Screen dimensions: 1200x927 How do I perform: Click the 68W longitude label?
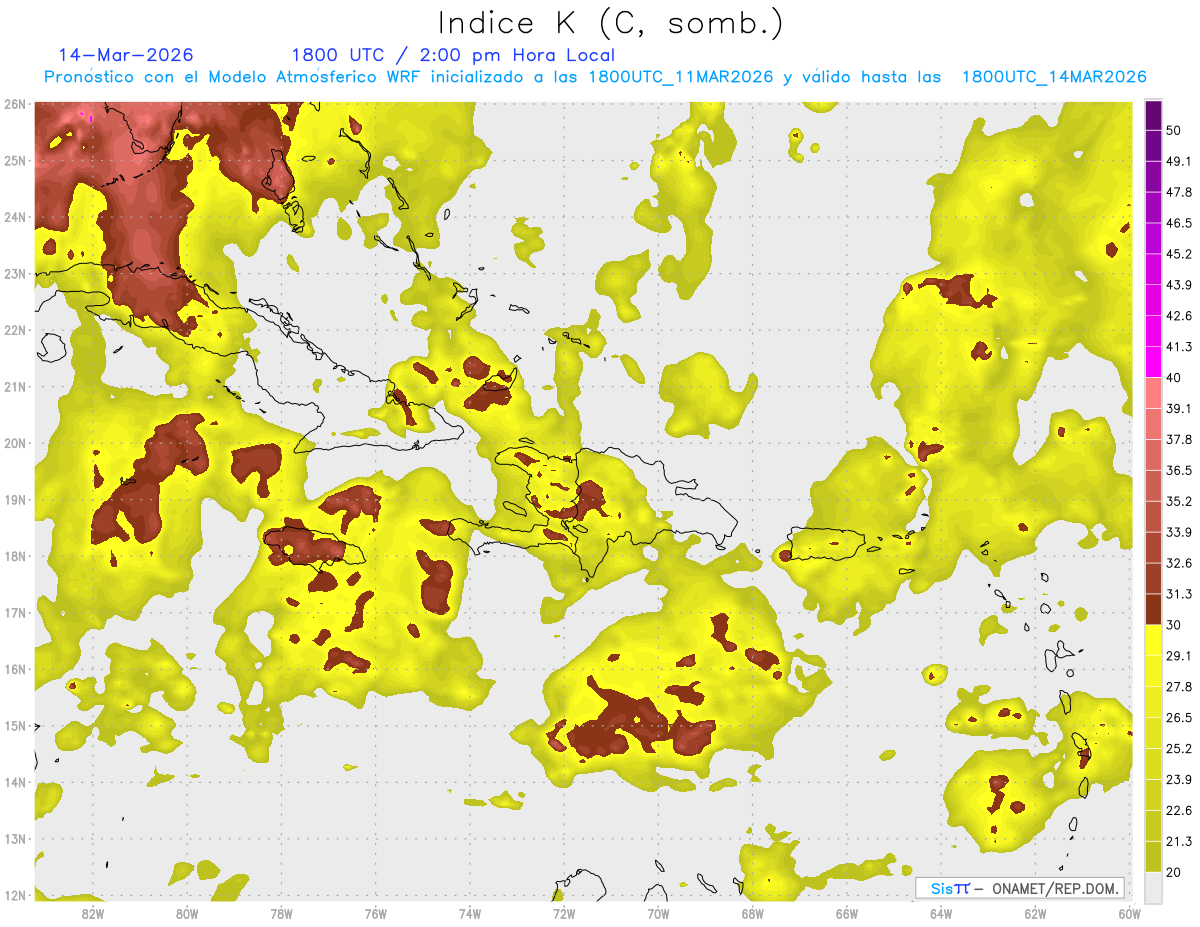coord(753,913)
